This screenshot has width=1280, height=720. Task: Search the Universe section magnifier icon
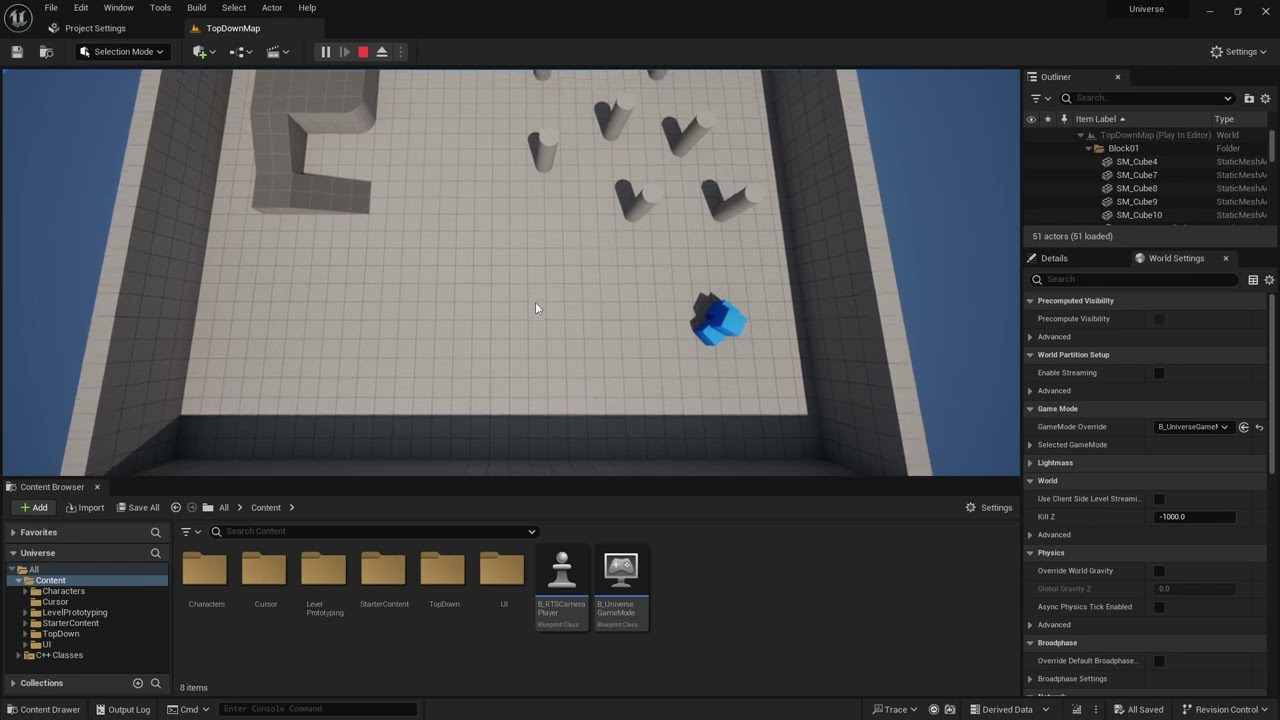[155, 553]
